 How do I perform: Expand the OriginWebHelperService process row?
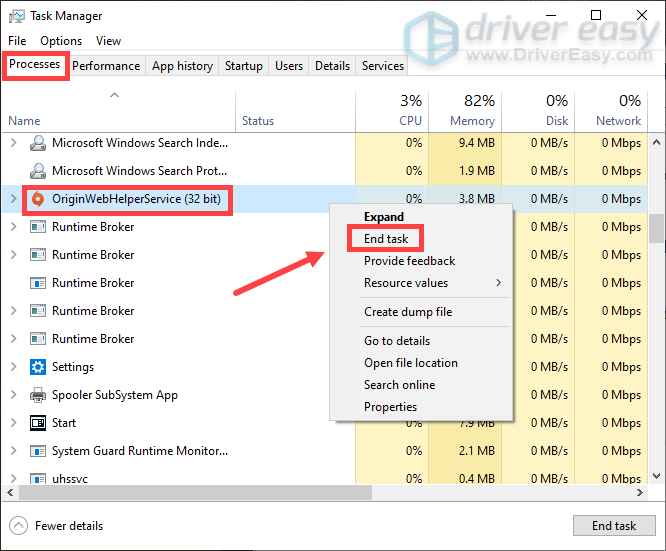(x=13, y=199)
